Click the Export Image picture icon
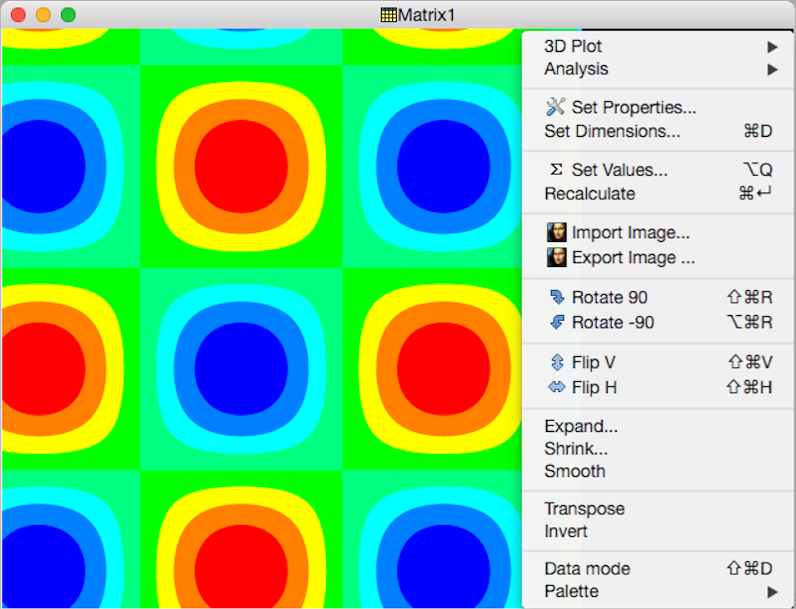 click(557, 258)
